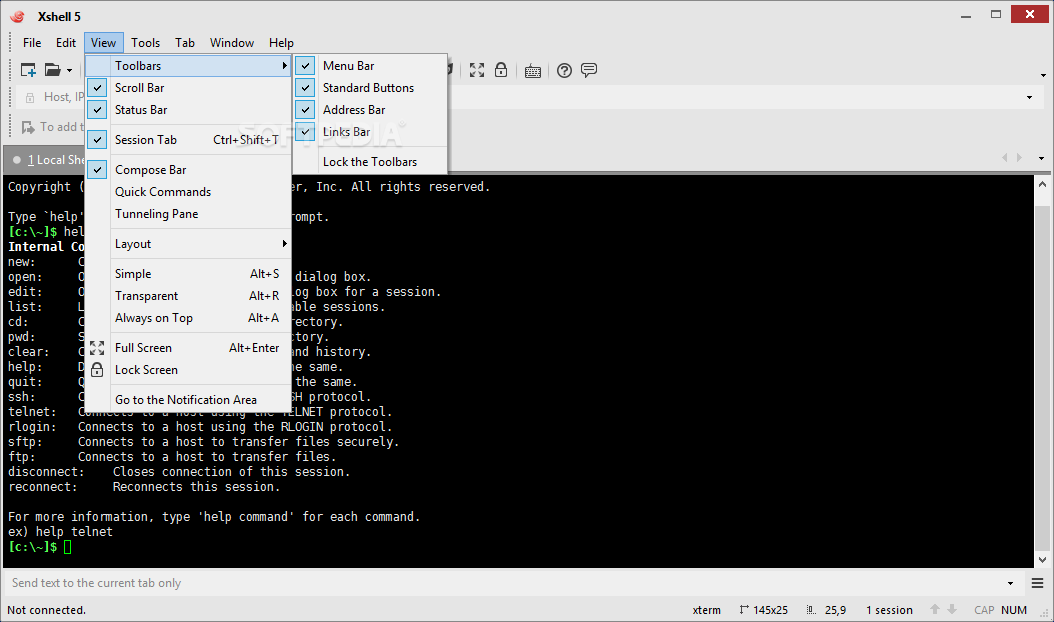1054x622 pixels.
Task: Open the Help menu
Action: click(x=281, y=42)
